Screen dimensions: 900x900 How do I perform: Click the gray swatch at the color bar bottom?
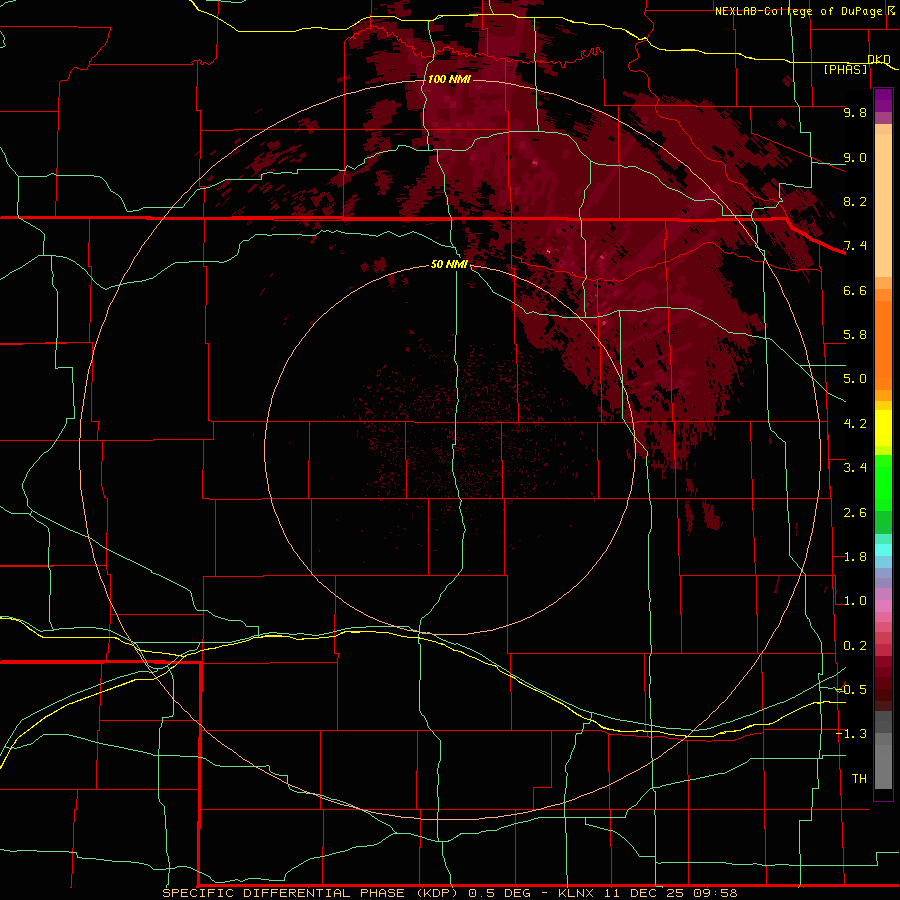(883, 767)
